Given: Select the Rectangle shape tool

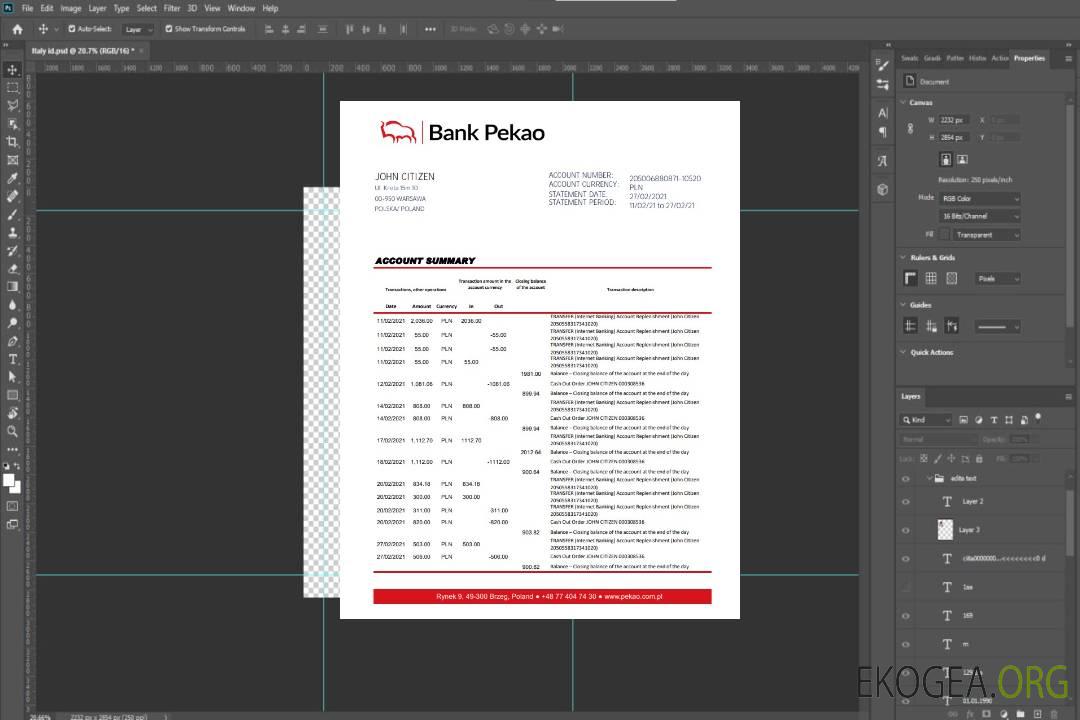Looking at the screenshot, I should point(12,395).
